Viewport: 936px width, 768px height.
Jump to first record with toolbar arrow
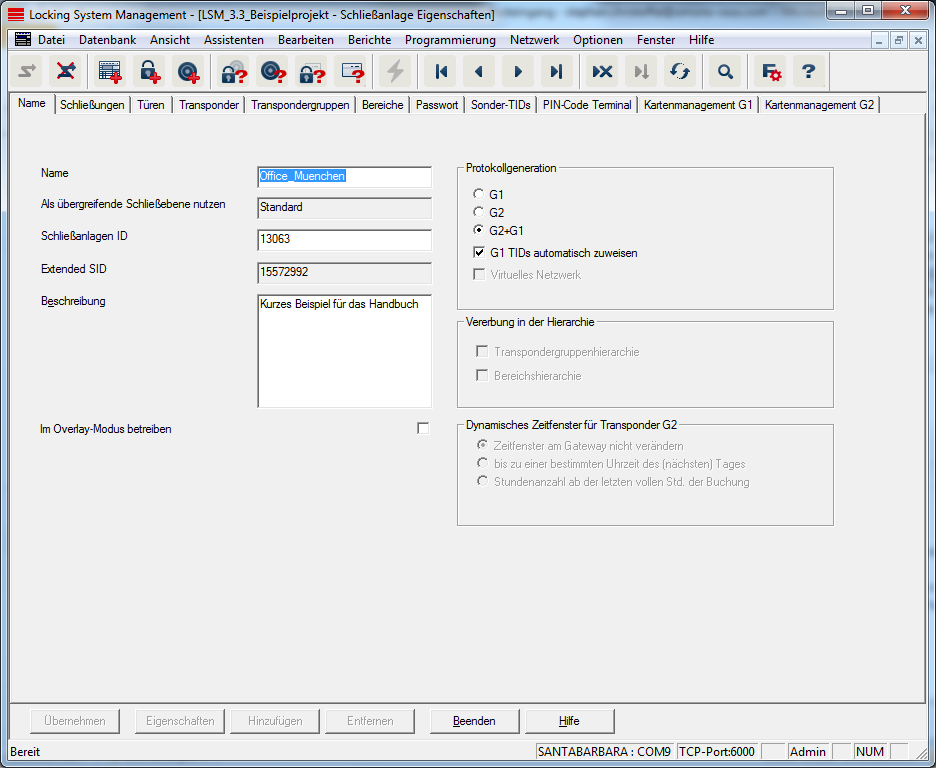pos(440,72)
